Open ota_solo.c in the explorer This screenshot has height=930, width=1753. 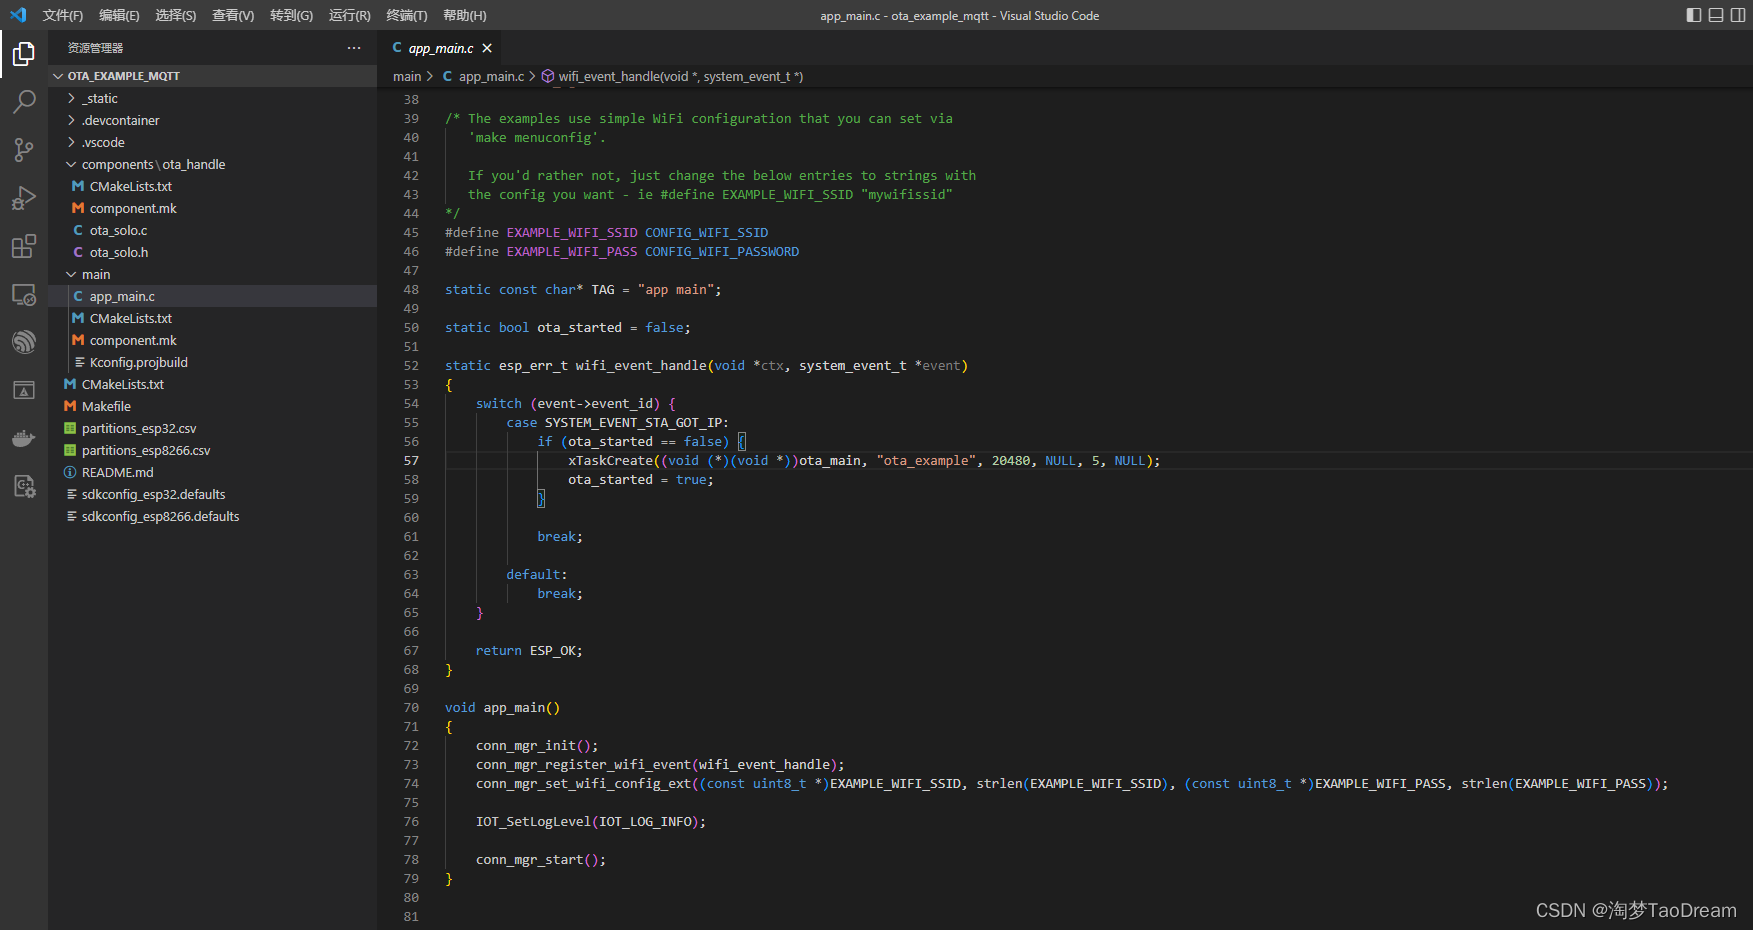point(118,230)
